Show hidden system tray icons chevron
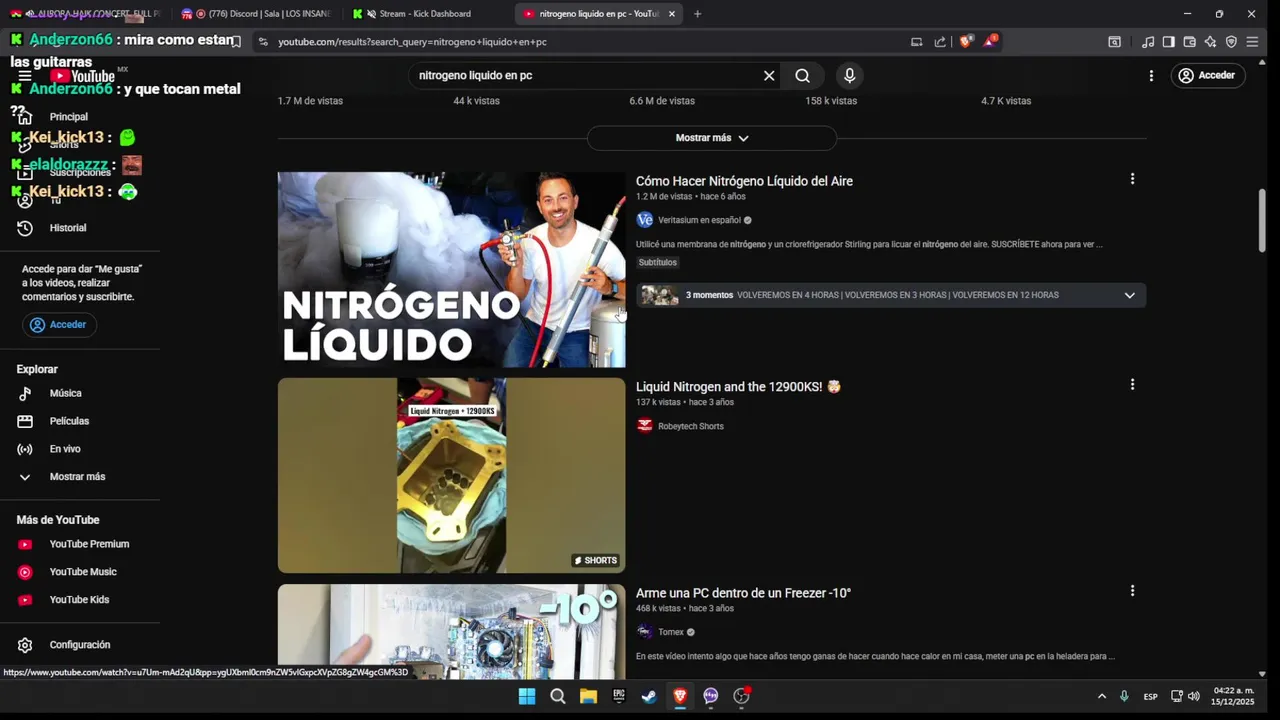Viewport: 1280px width, 720px height. (1102, 696)
